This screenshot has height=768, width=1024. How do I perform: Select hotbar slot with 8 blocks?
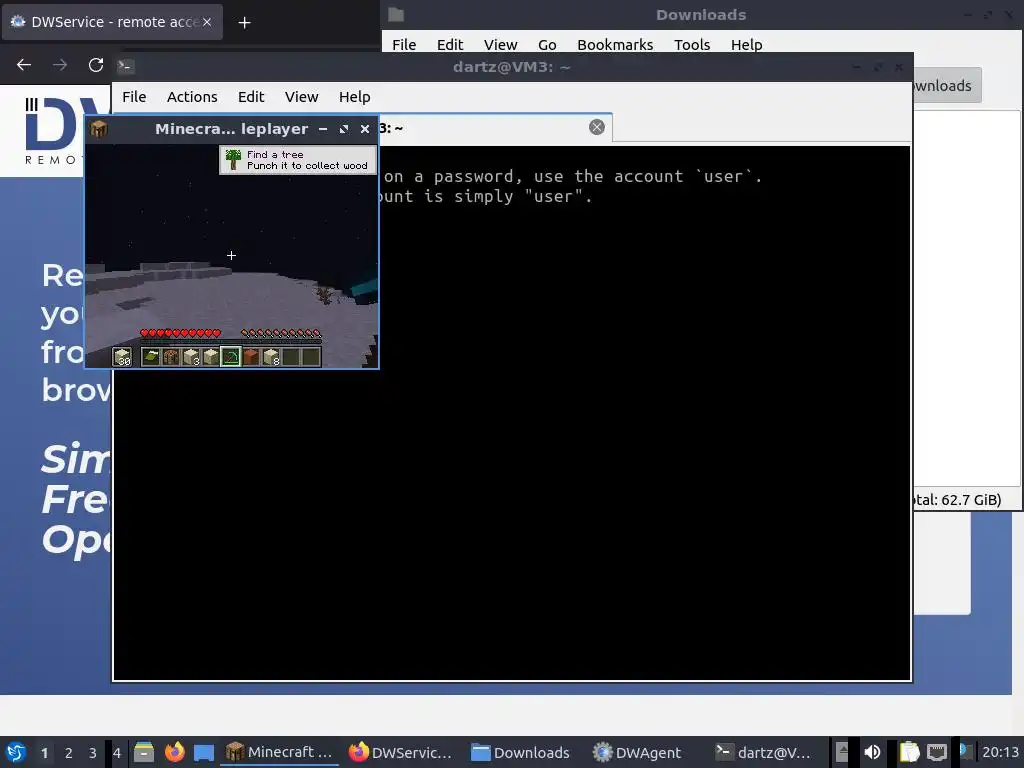(271, 357)
